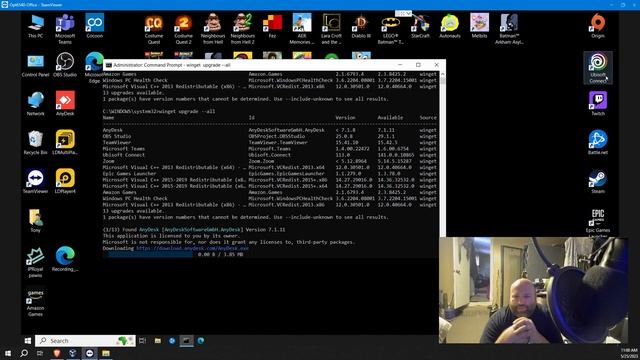Viewport: 640px width, 360px height.
Task: Launch OBS Studio from the desktop
Action: [65, 65]
